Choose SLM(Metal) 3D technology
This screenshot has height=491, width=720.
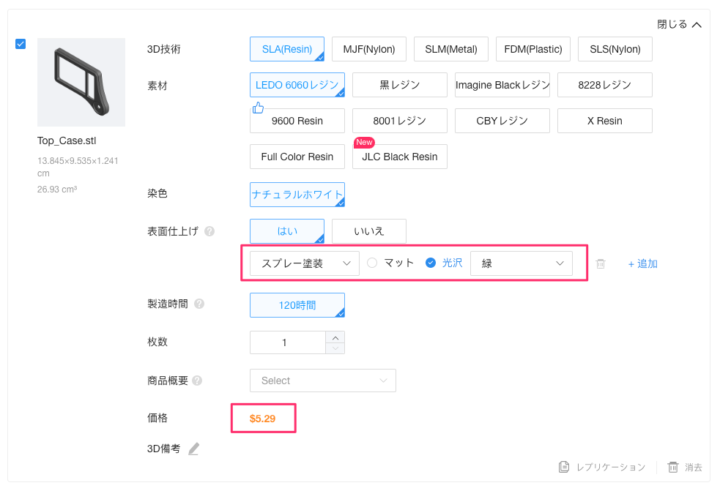pos(449,48)
